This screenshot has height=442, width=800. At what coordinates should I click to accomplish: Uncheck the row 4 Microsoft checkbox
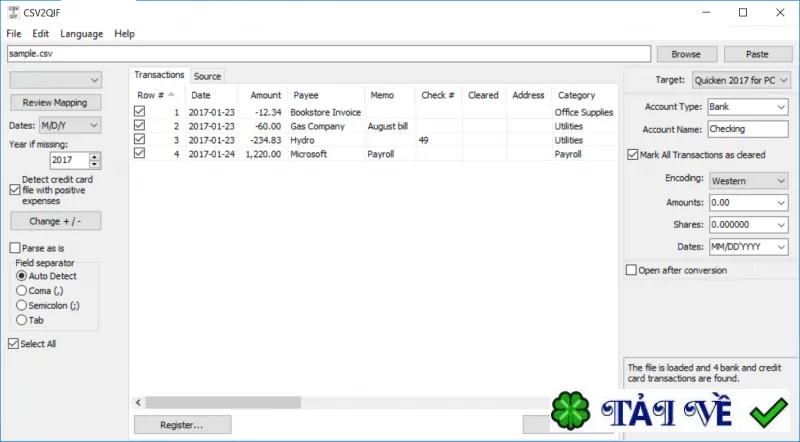tap(139, 153)
